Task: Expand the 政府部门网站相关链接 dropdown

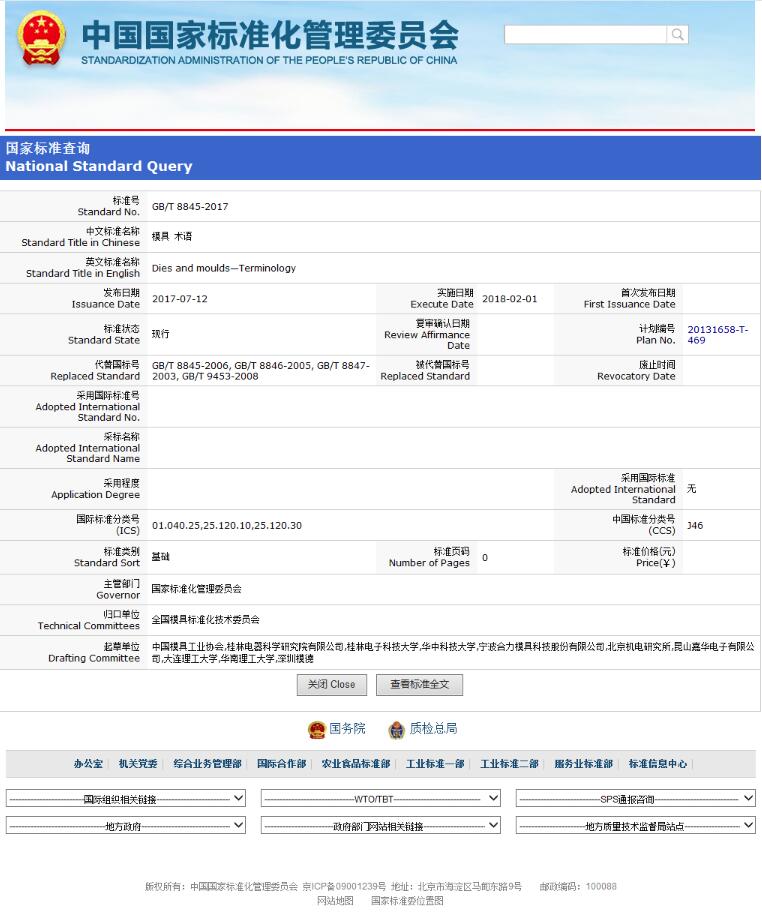Action: pyautogui.click(x=381, y=826)
